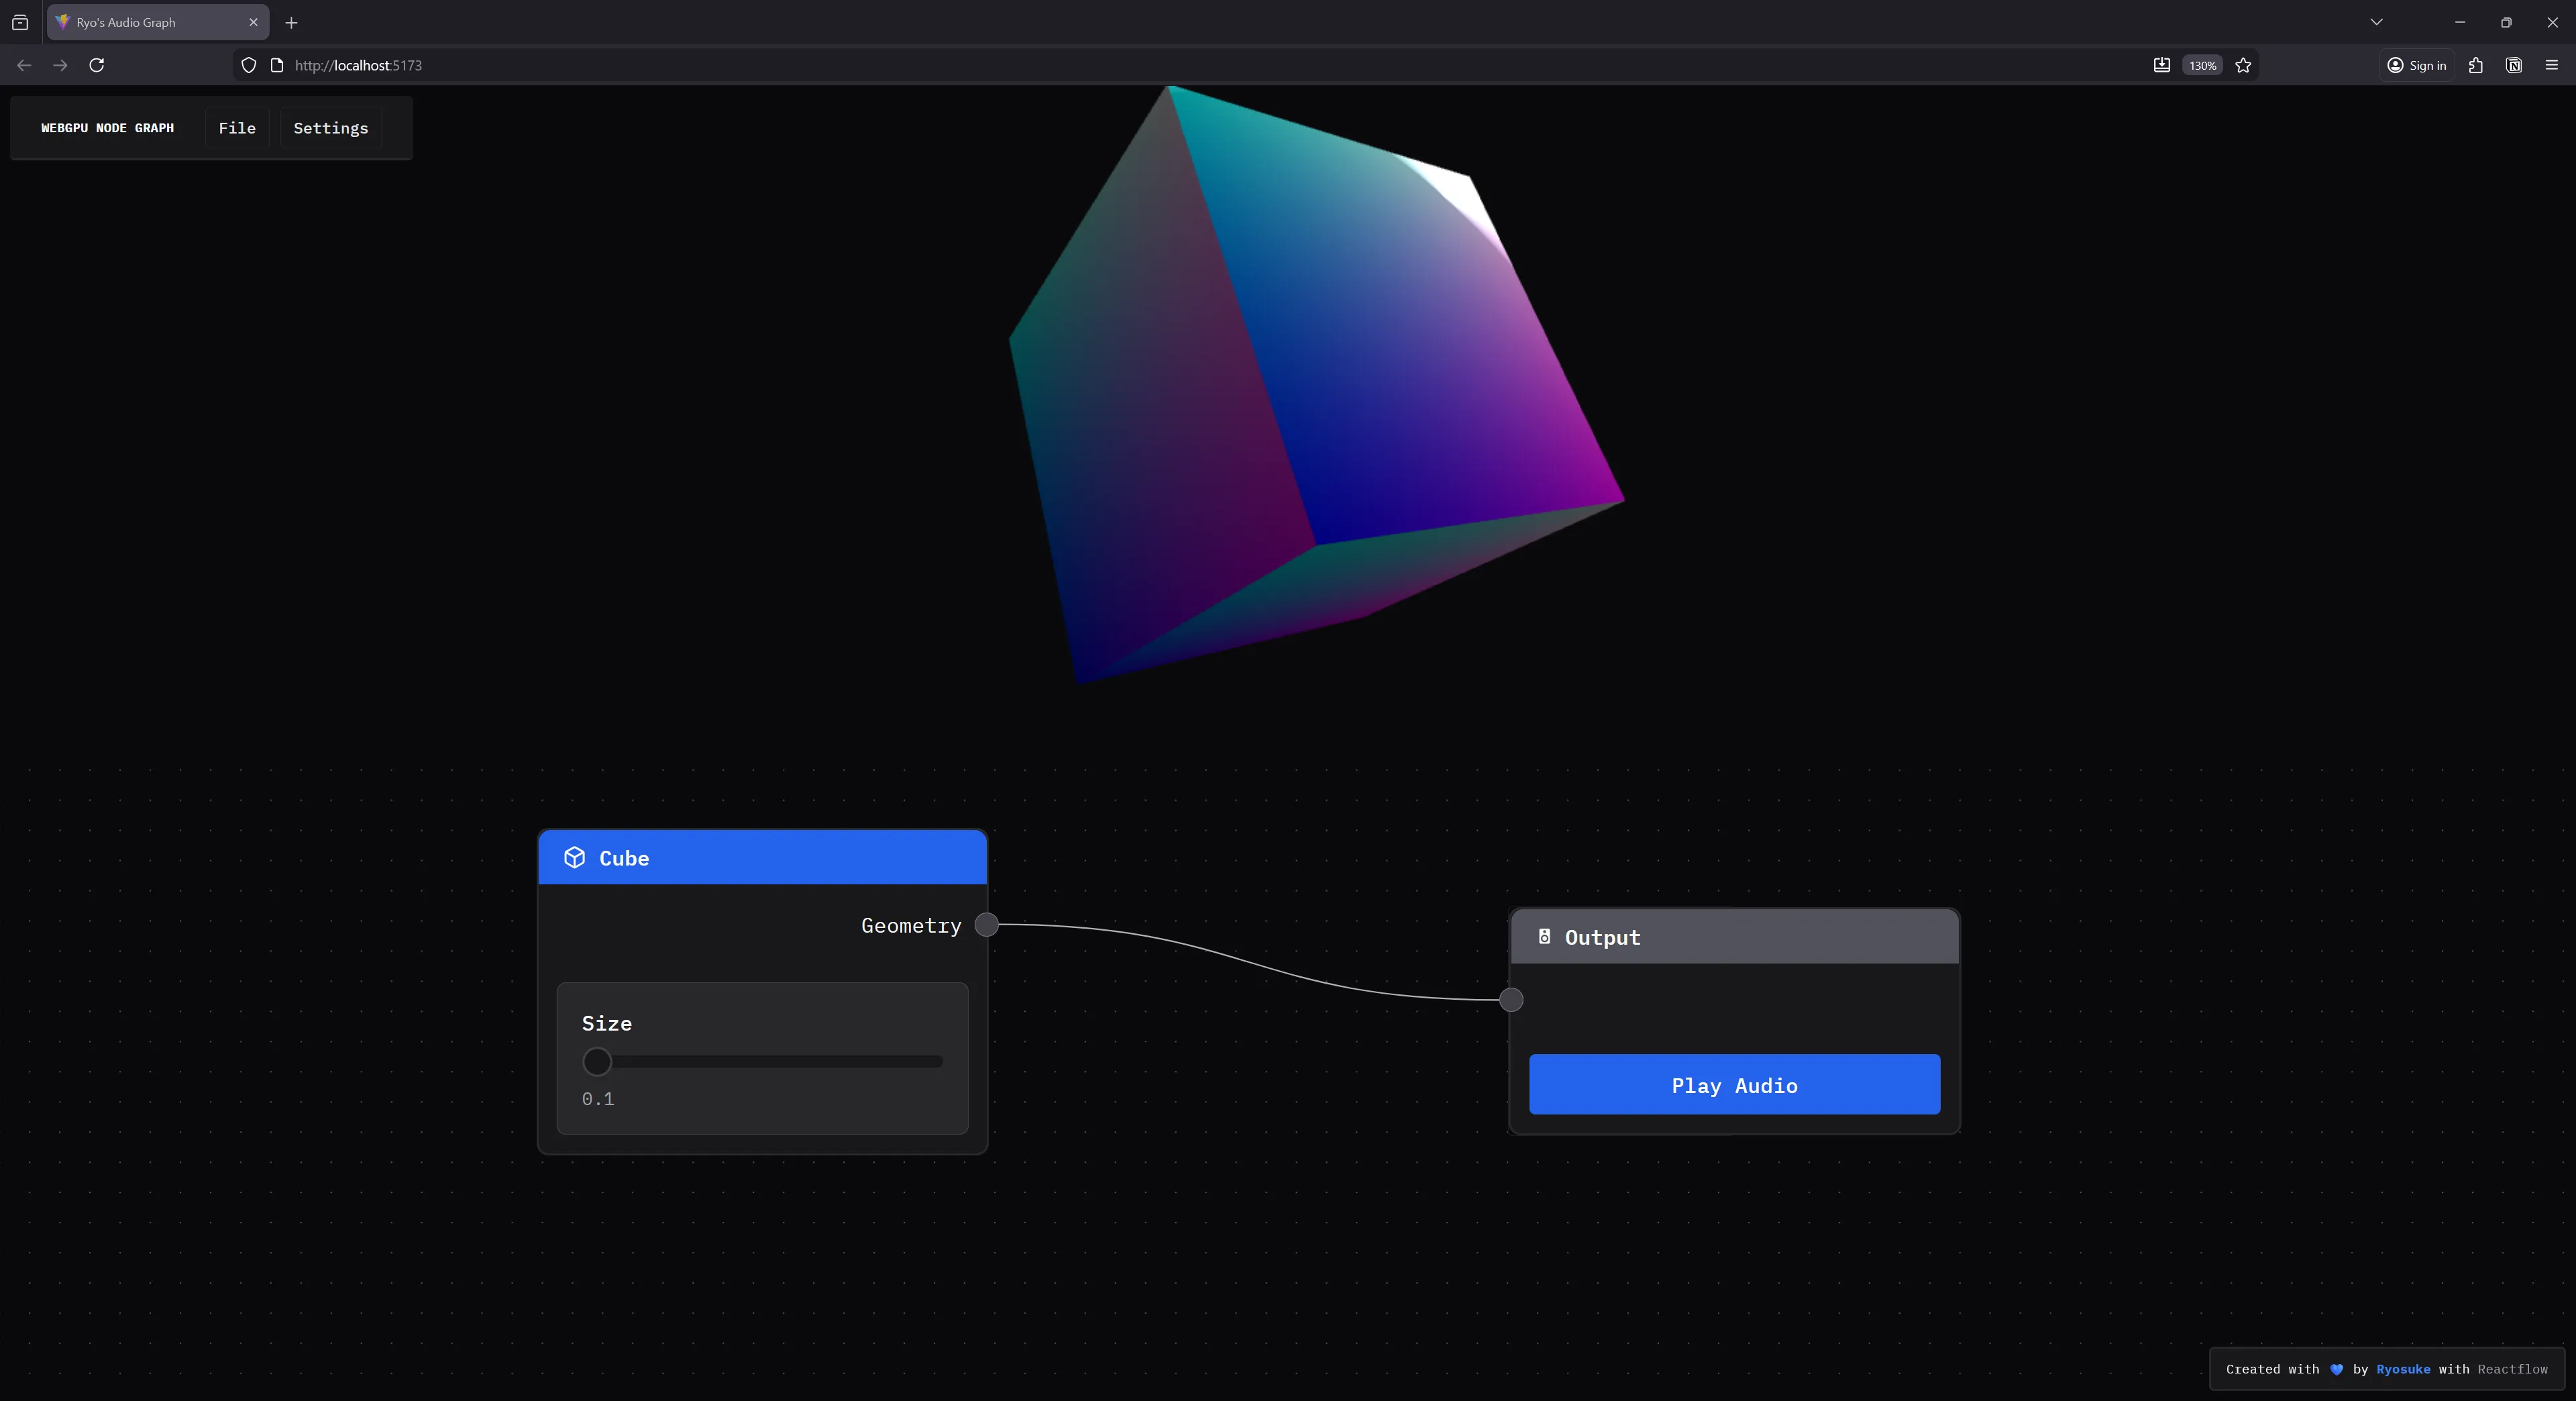The width and height of the screenshot is (2576, 1401).
Task: Open the list-all-tabs dropdown chevron
Action: point(2377,22)
